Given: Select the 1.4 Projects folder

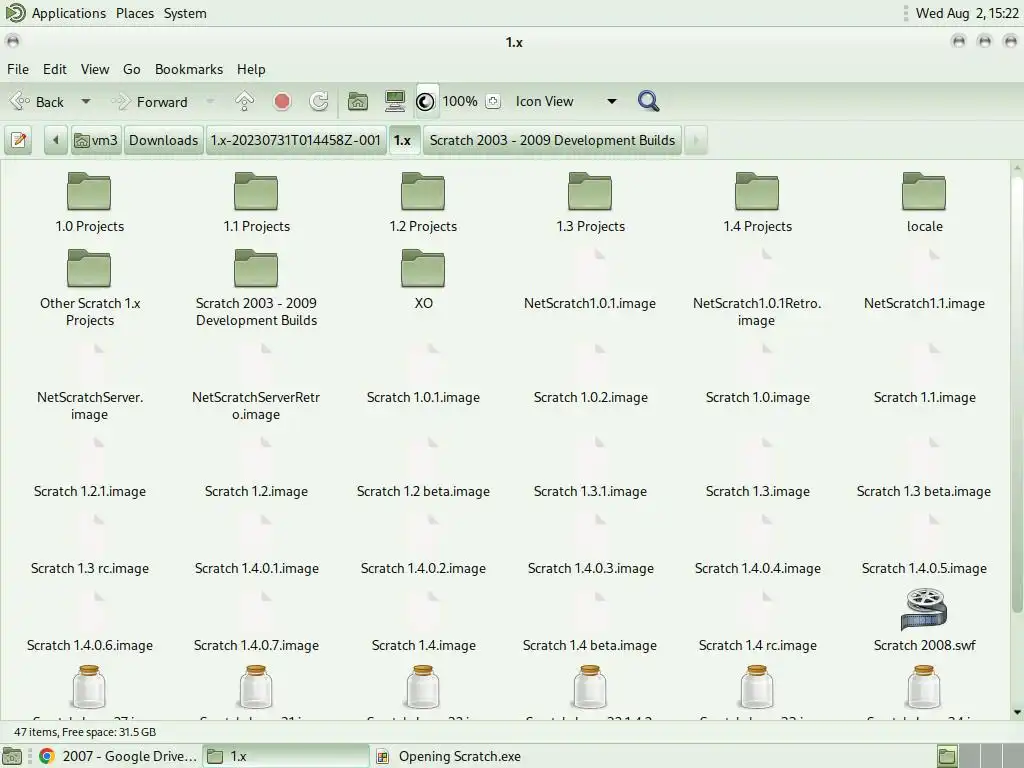Looking at the screenshot, I should coord(757,191).
